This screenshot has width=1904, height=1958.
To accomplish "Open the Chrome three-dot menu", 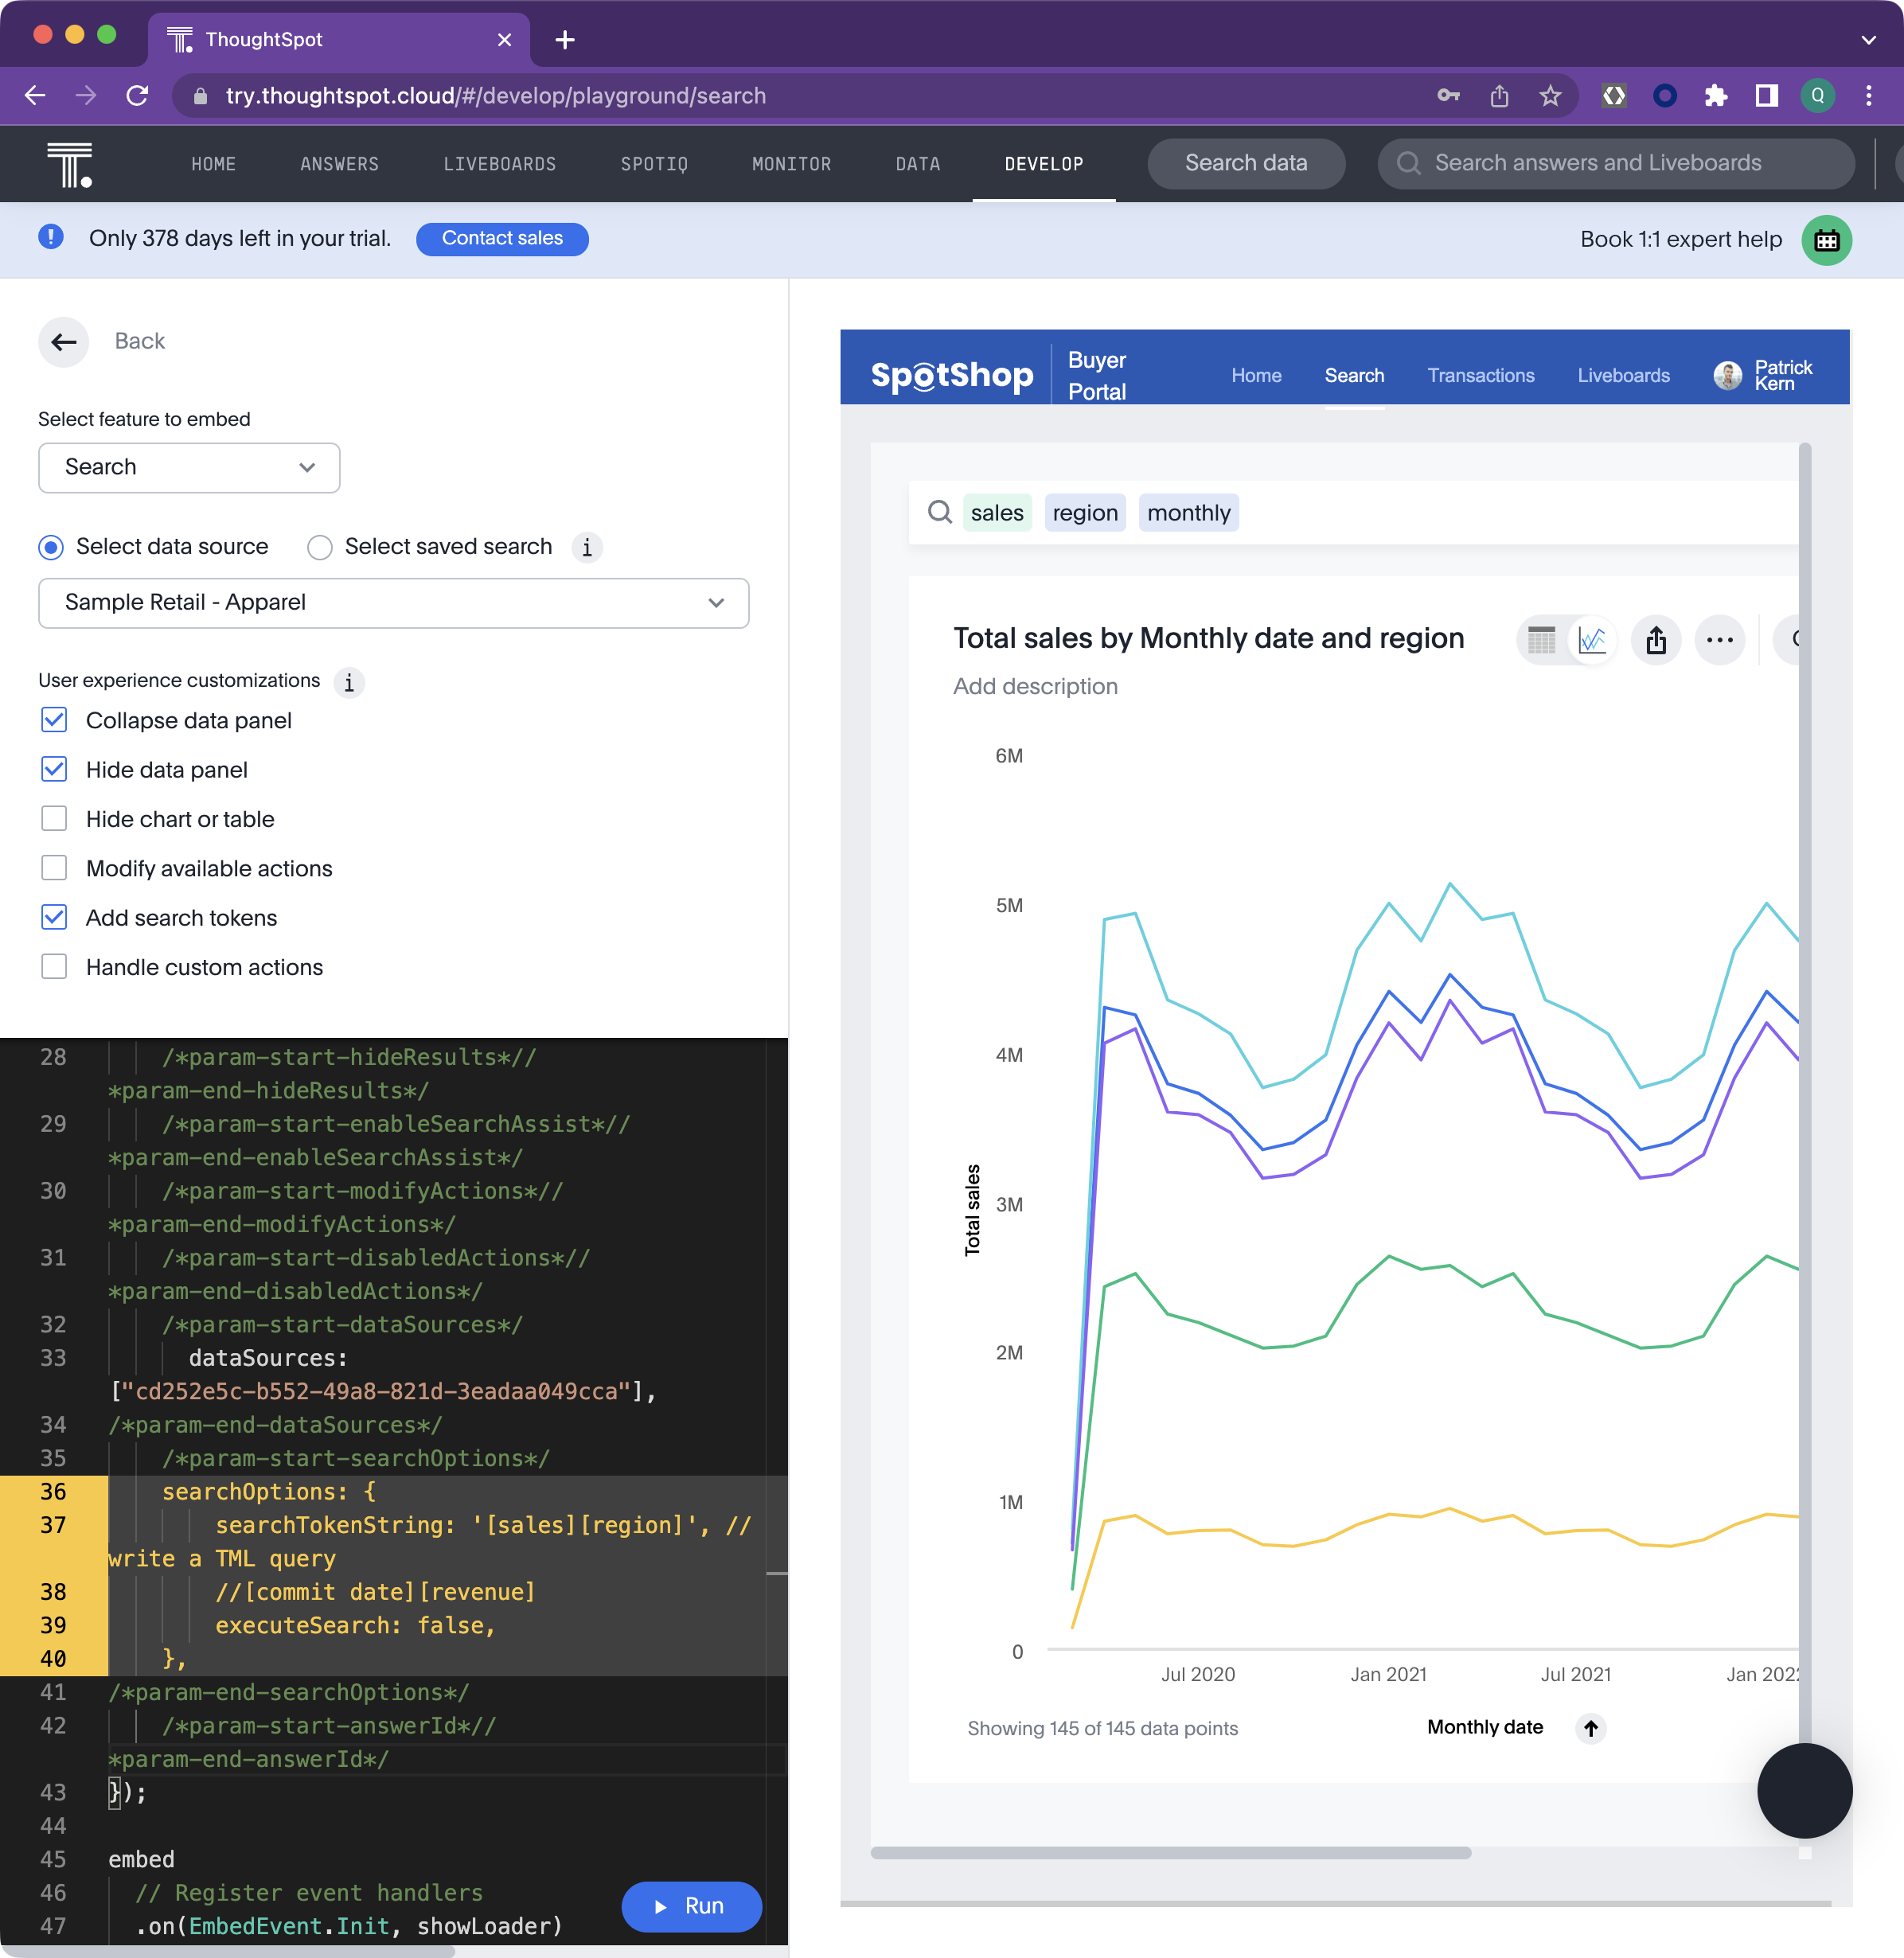I will coord(1868,95).
